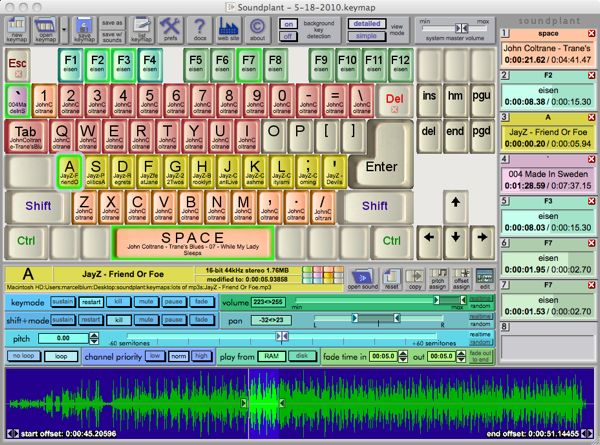
Task: Open the offset assign tool
Action: click(461, 279)
